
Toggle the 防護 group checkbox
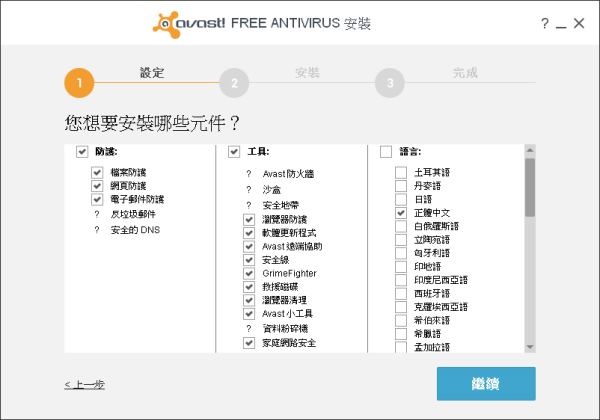82,151
